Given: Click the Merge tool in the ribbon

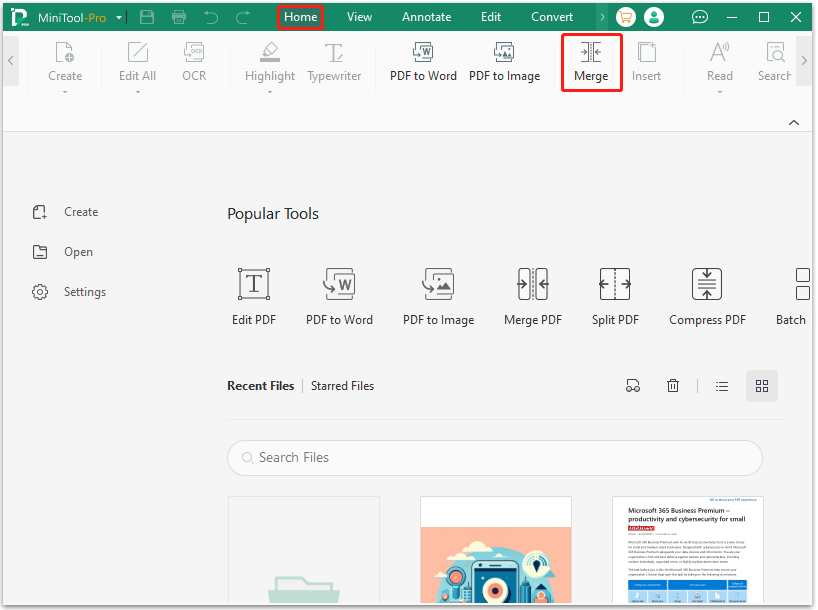Looking at the screenshot, I should (591, 62).
